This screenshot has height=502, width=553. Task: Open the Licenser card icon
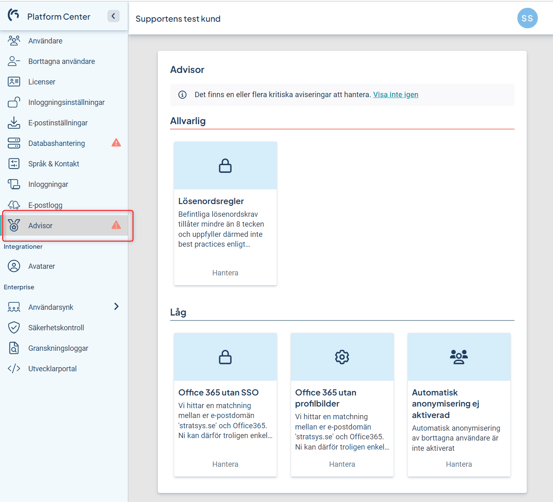tap(14, 81)
